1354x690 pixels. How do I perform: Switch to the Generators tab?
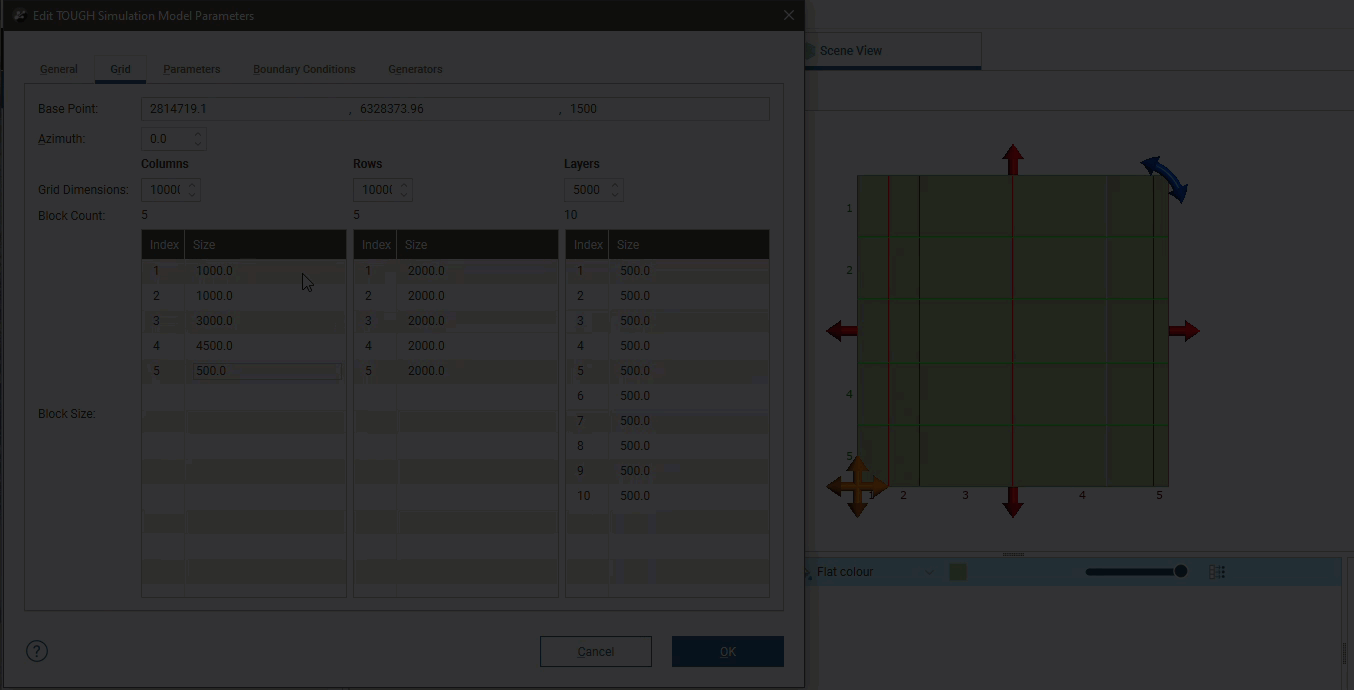click(415, 69)
